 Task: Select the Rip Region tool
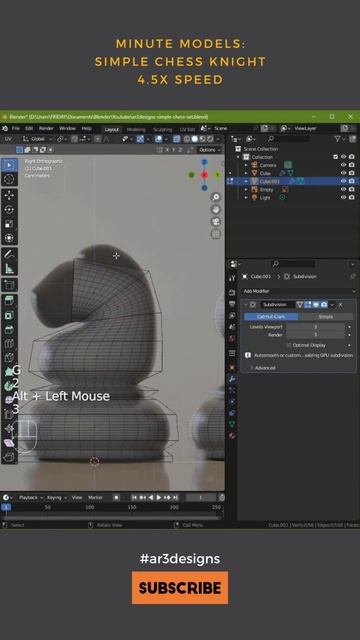pos(9,457)
